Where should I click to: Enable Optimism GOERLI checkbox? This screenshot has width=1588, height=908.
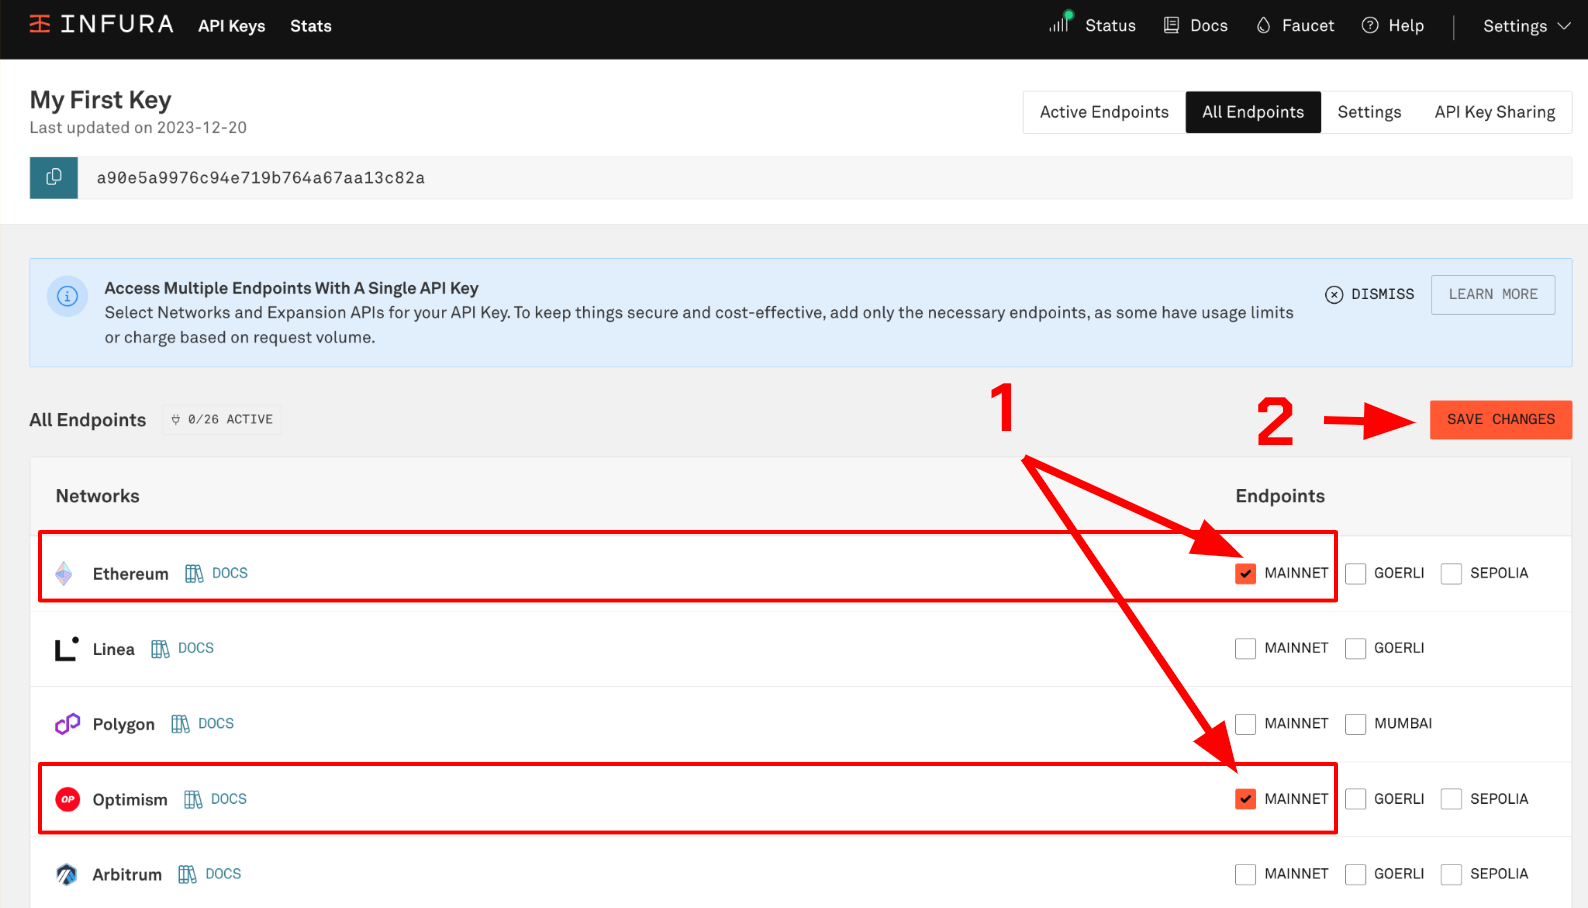(x=1355, y=799)
